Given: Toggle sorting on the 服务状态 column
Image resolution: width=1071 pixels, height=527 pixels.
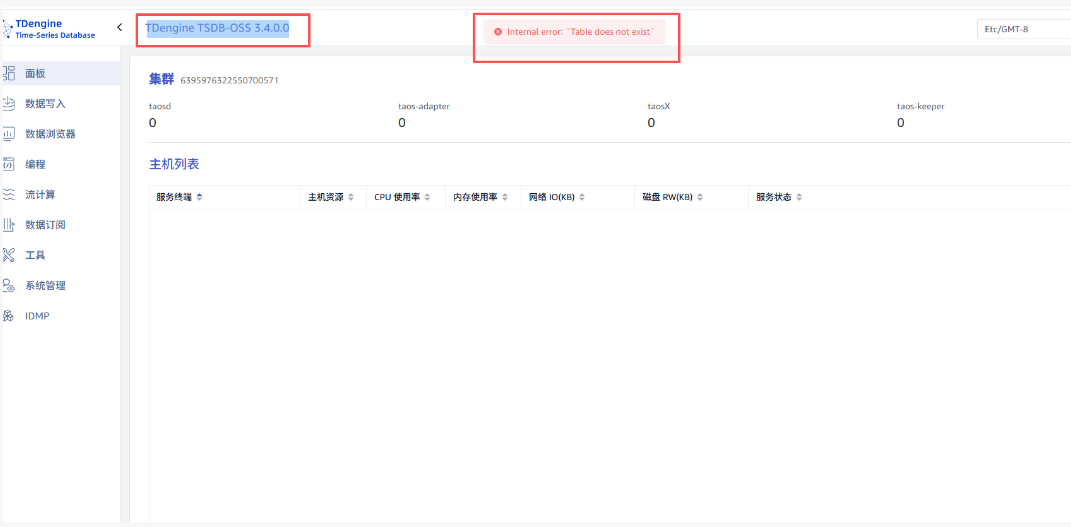Looking at the screenshot, I should click(x=799, y=197).
